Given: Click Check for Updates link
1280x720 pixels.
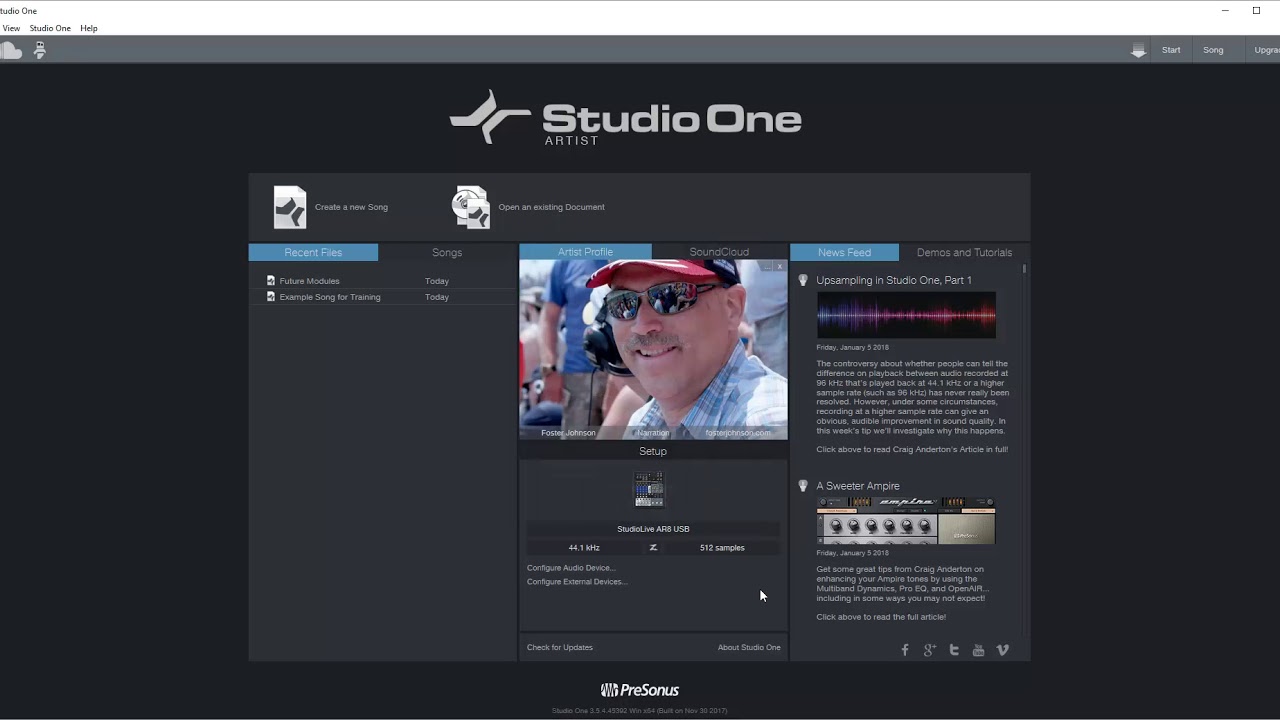Looking at the screenshot, I should [560, 647].
